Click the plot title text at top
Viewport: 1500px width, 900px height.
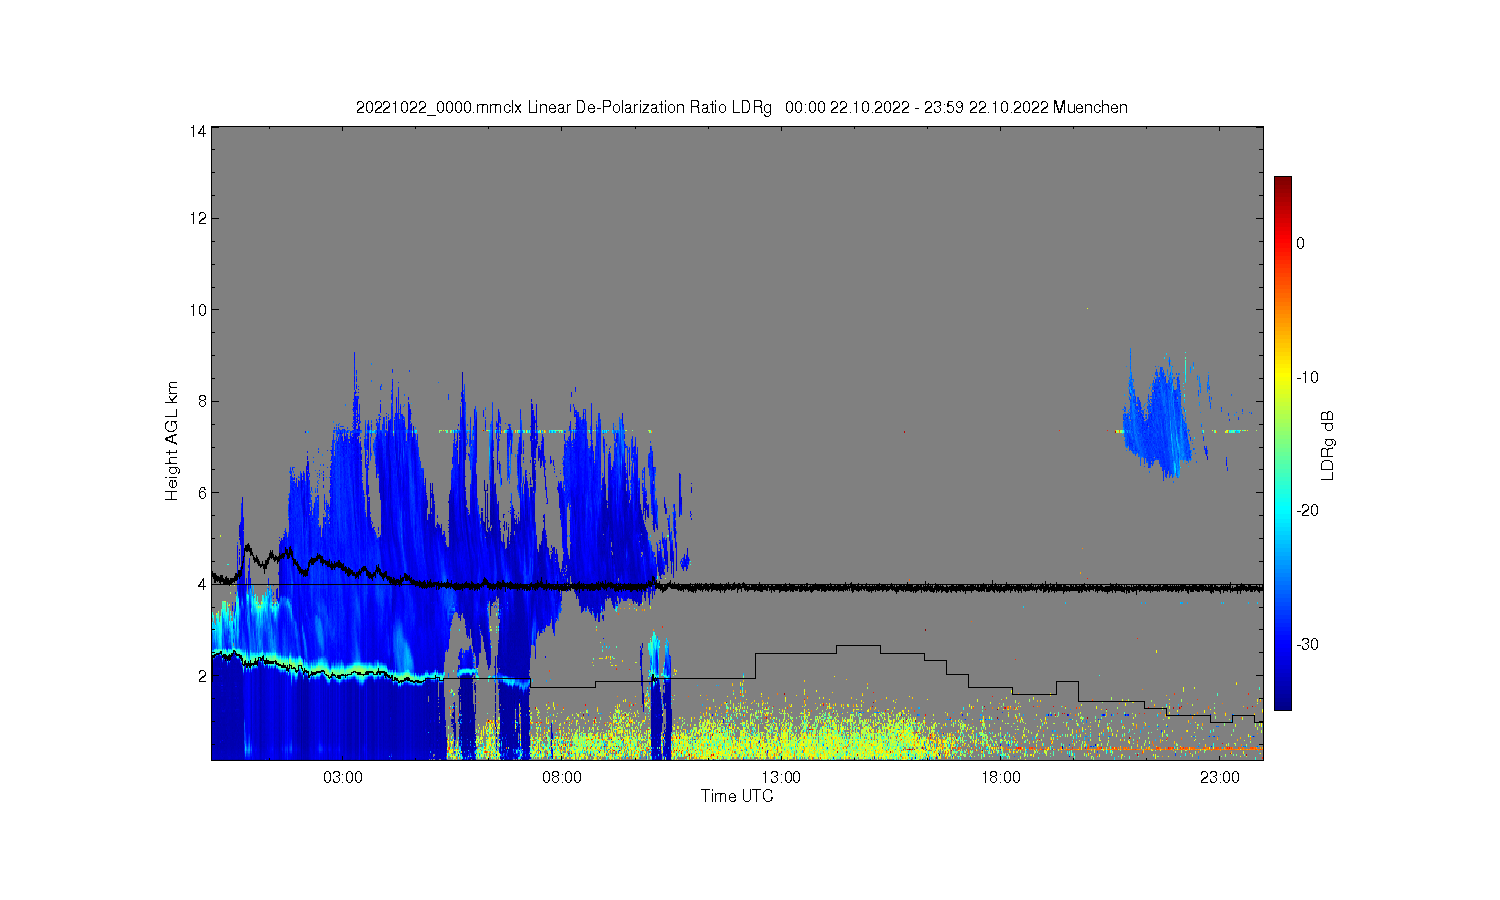741,107
